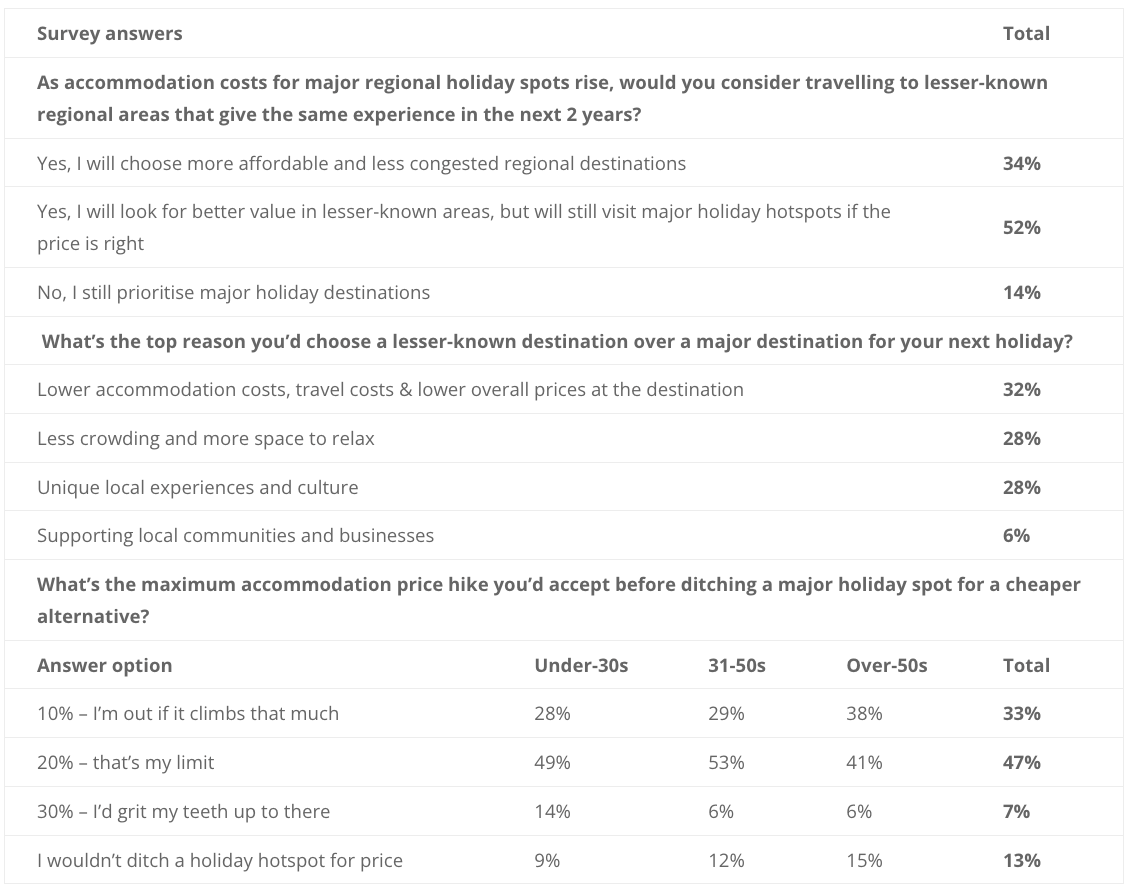Click the 52% value for better value answer
The width and height of the screenshot is (1132, 890).
point(1022,228)
